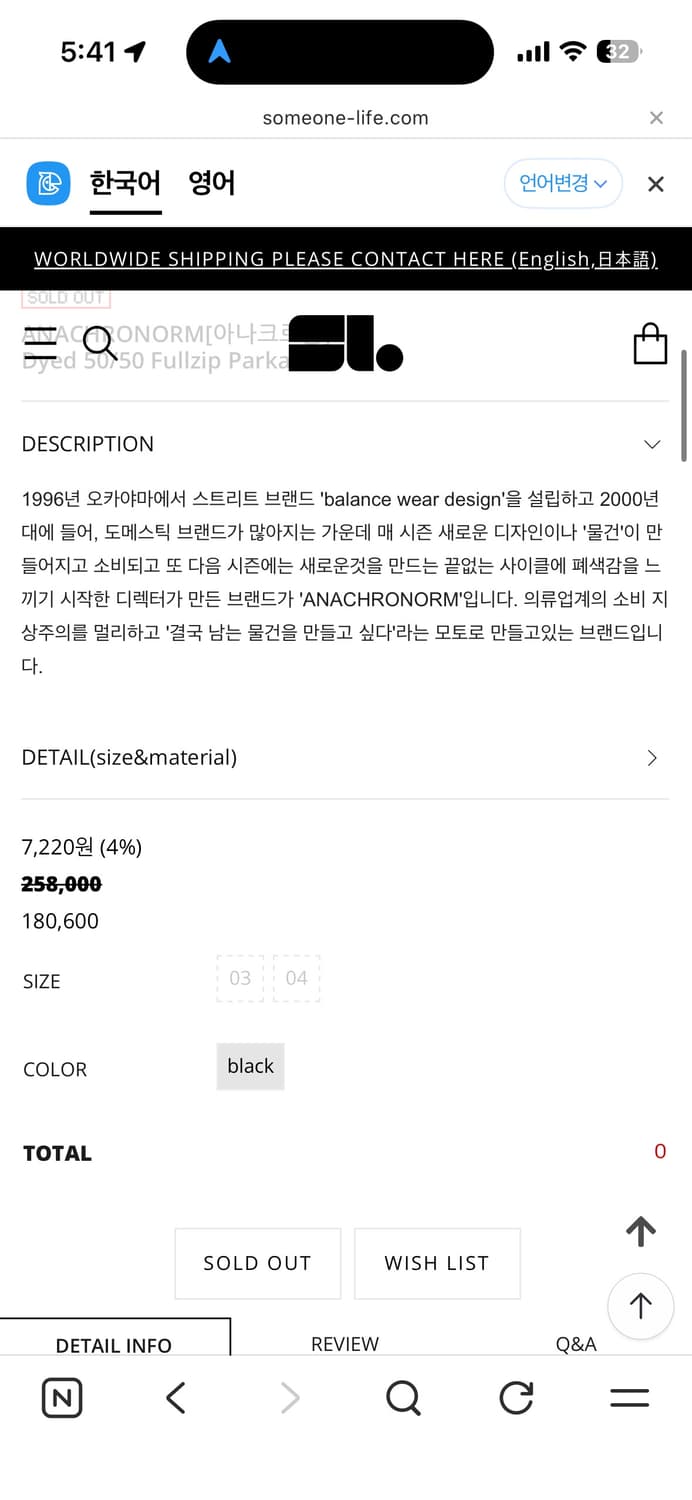The image size is (692, 1500).
Task: Collapse the DESCRIPTION section
Action: [x=651, y=444]
